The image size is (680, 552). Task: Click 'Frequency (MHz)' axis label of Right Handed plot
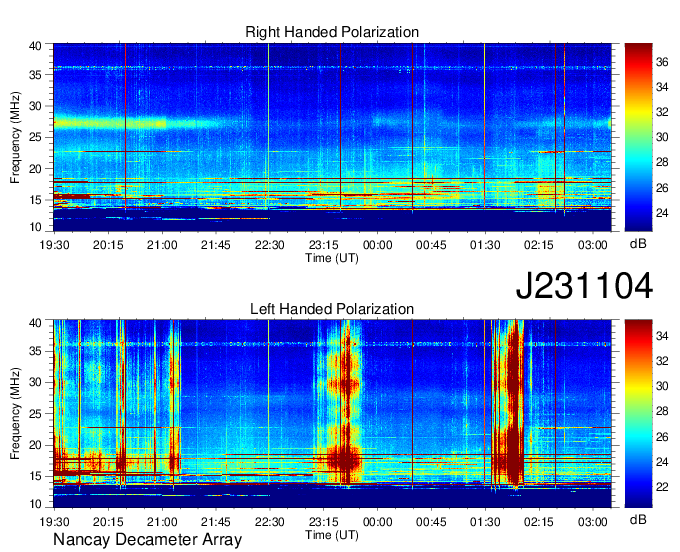(x=15, y=137)
